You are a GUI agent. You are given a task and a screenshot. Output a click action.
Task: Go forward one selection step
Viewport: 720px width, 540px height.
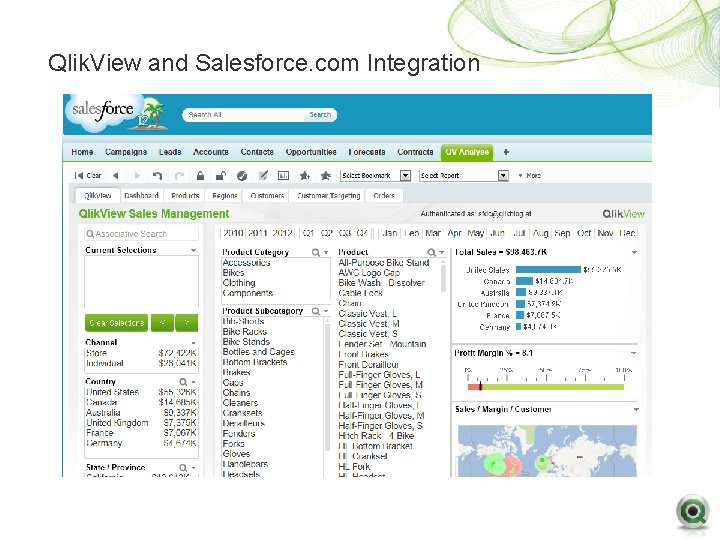[137, 175]
